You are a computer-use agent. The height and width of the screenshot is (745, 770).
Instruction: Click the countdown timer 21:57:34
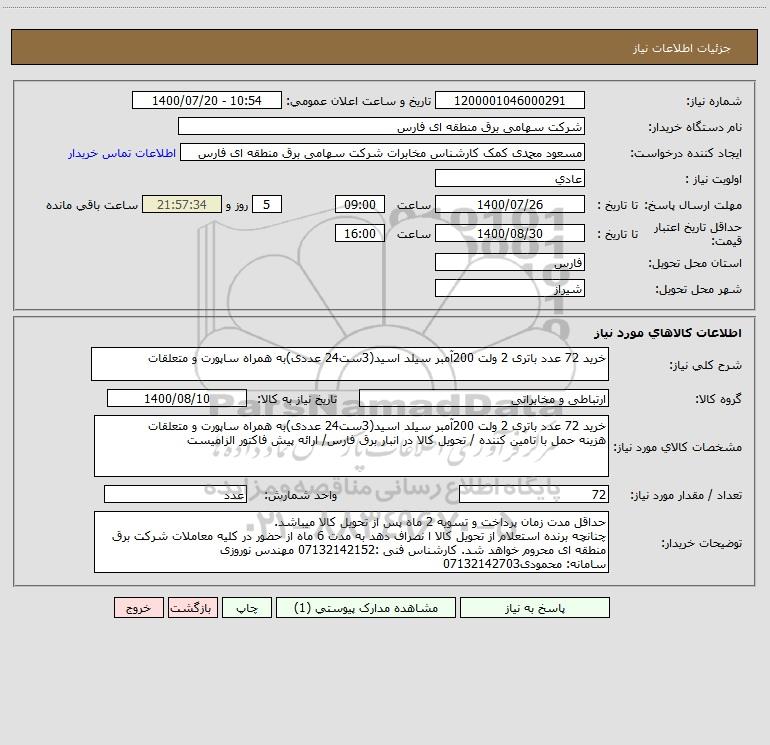[x=182, y=204]
